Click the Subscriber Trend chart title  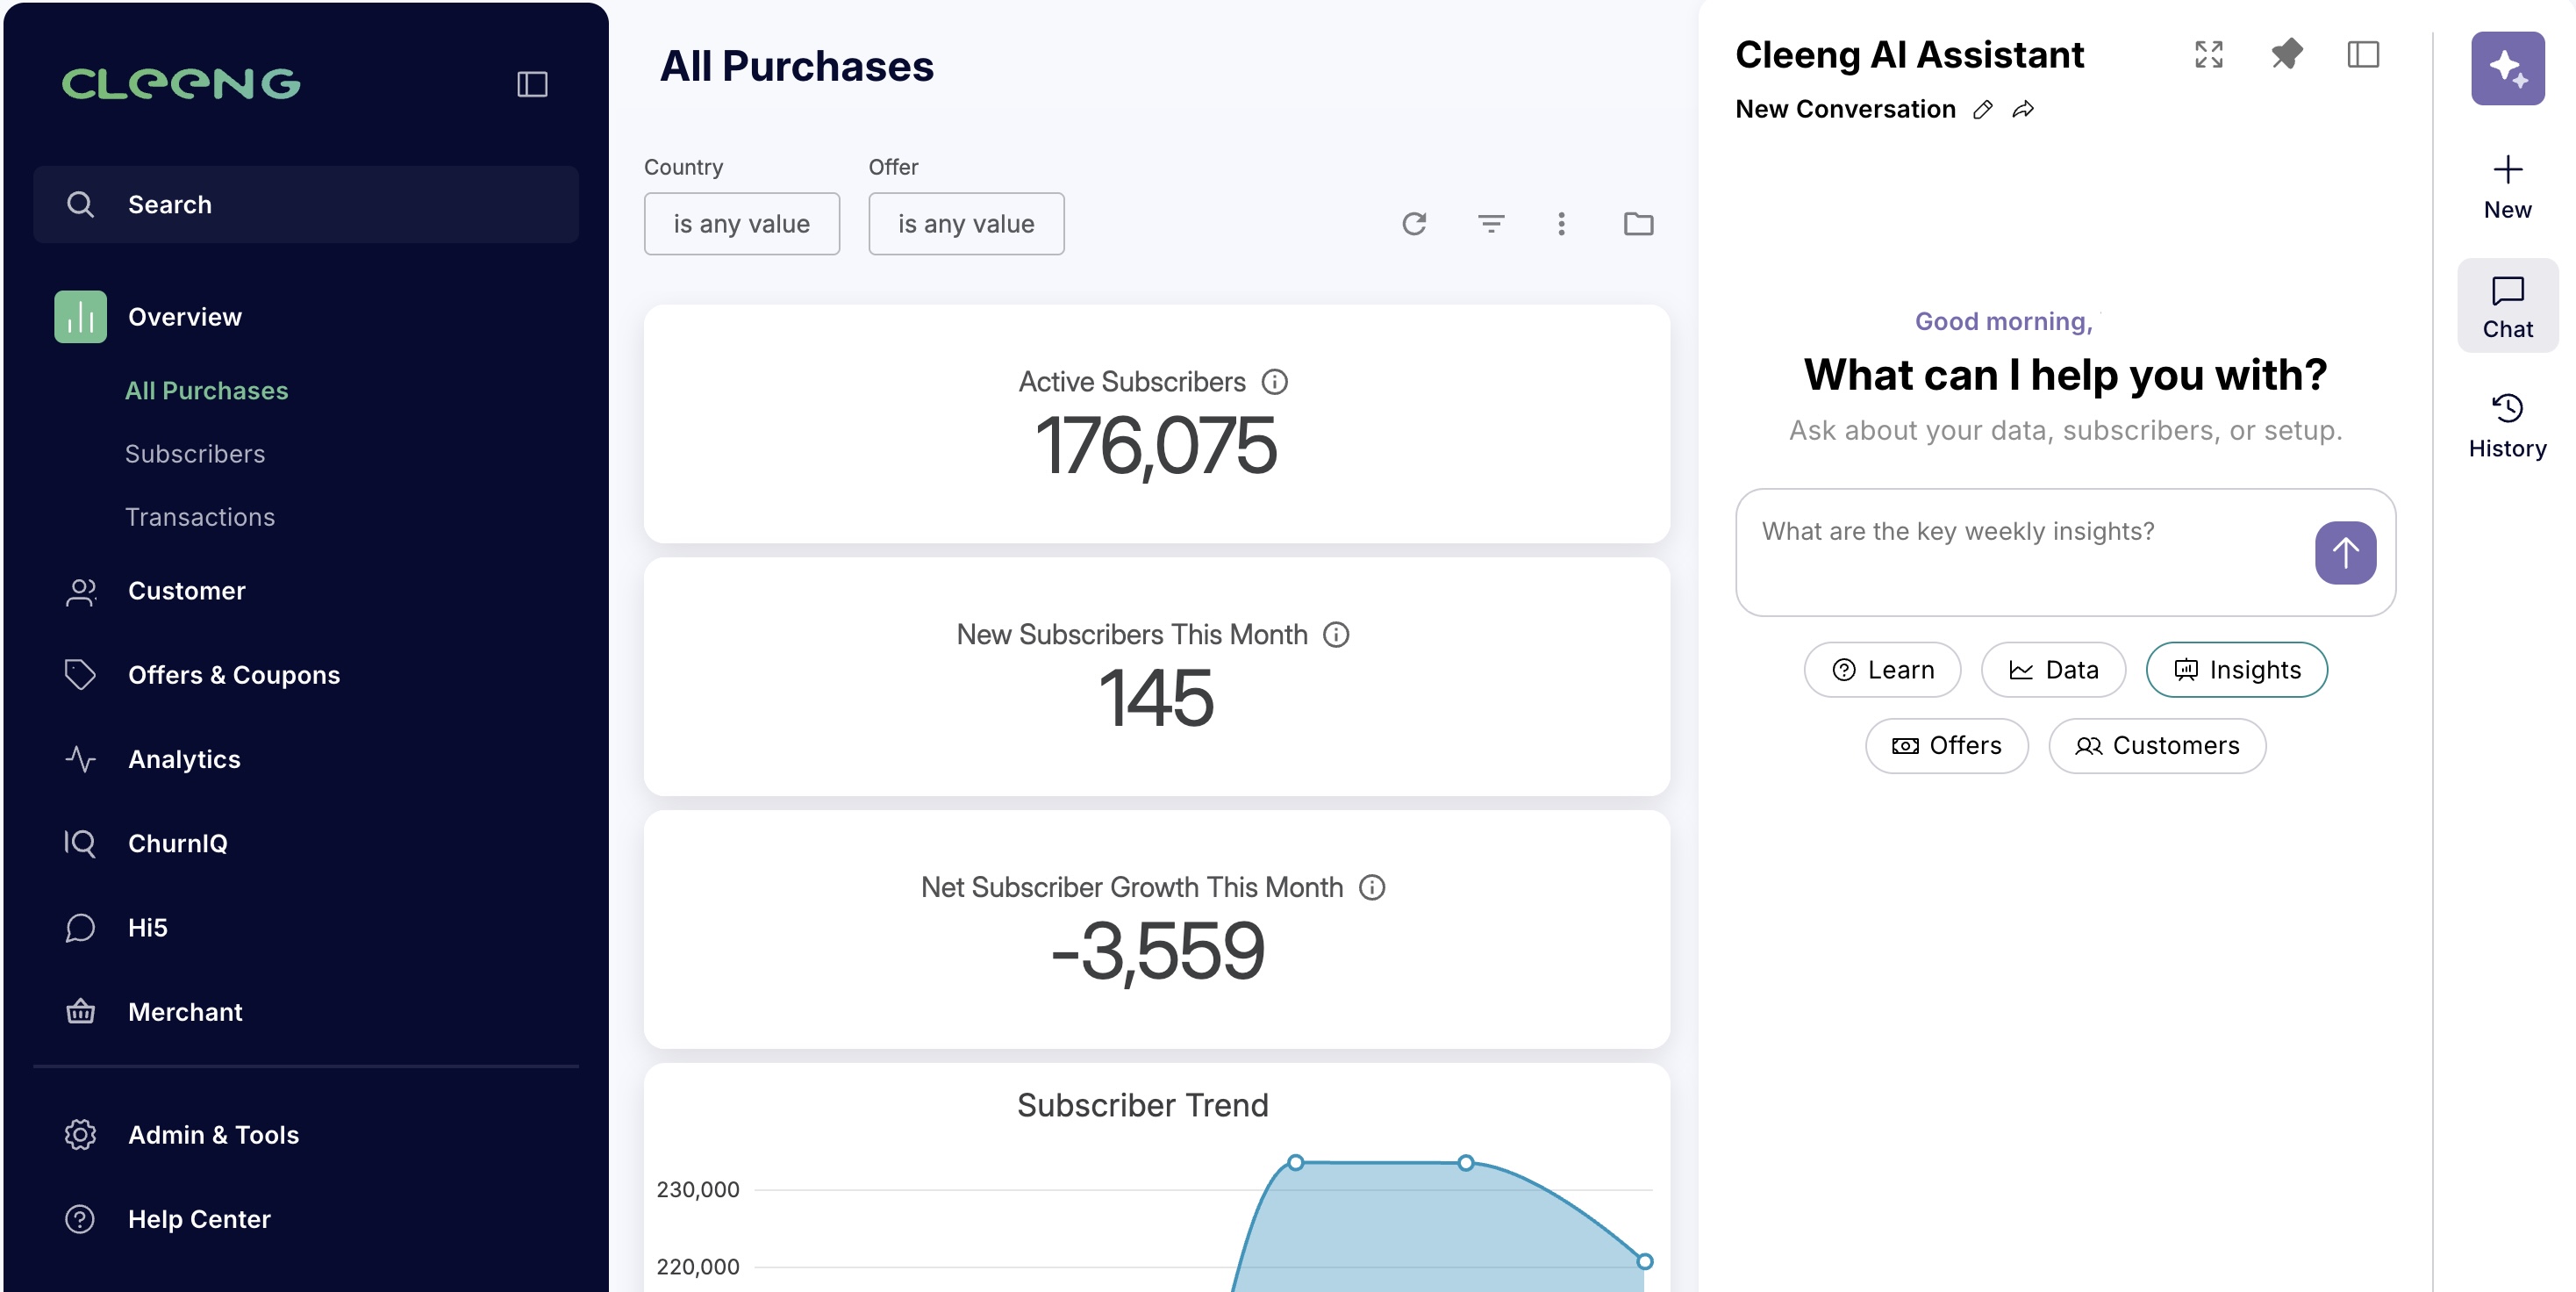(x=1143, y=1106)
